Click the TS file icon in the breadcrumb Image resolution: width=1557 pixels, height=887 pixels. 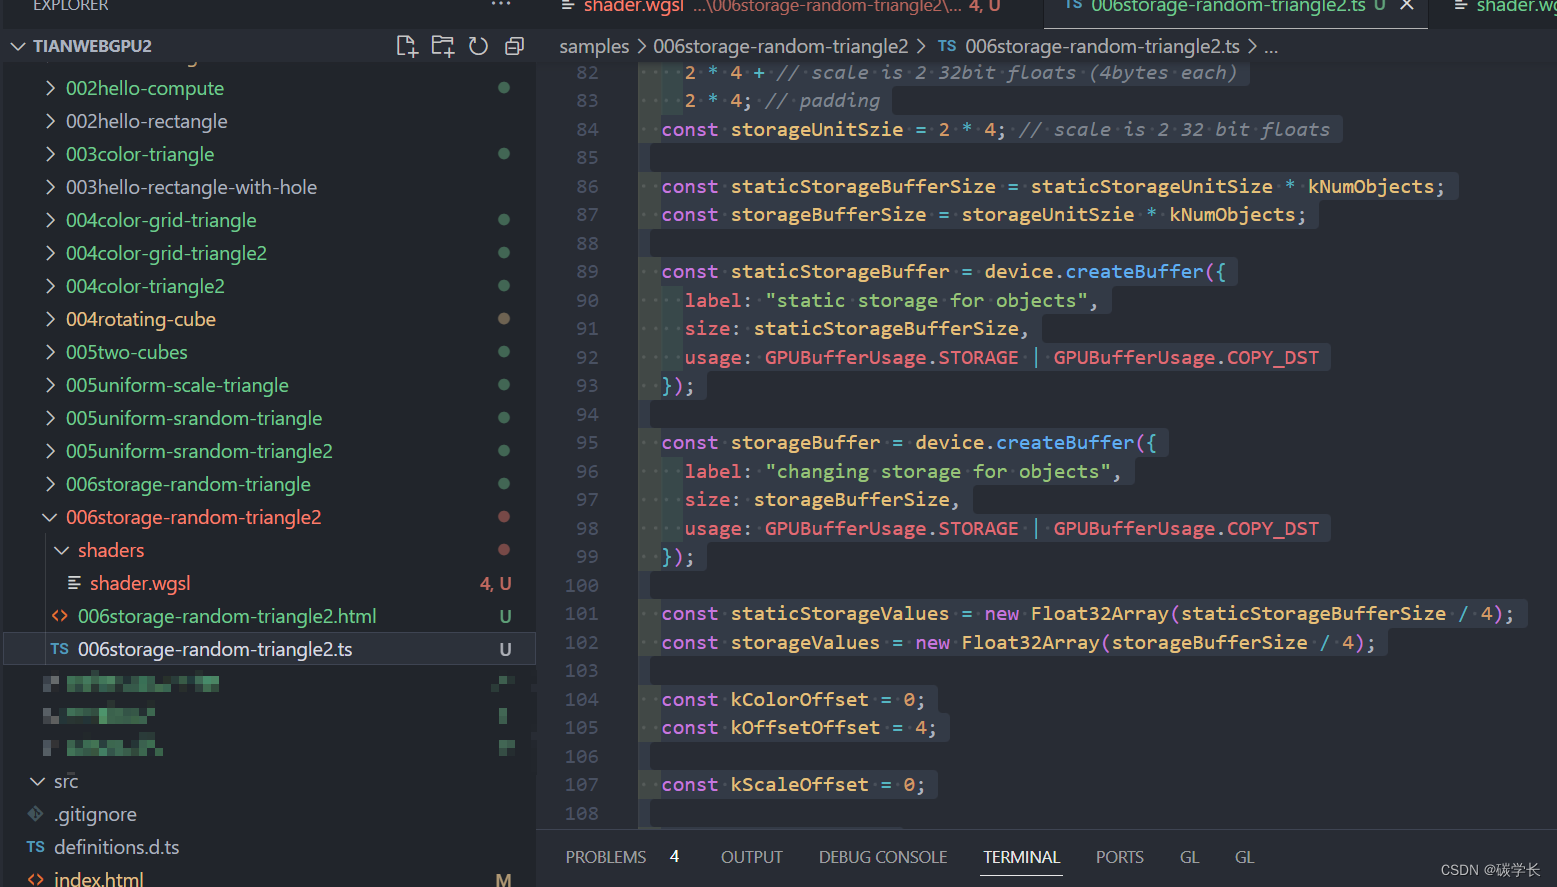[947, 46]
